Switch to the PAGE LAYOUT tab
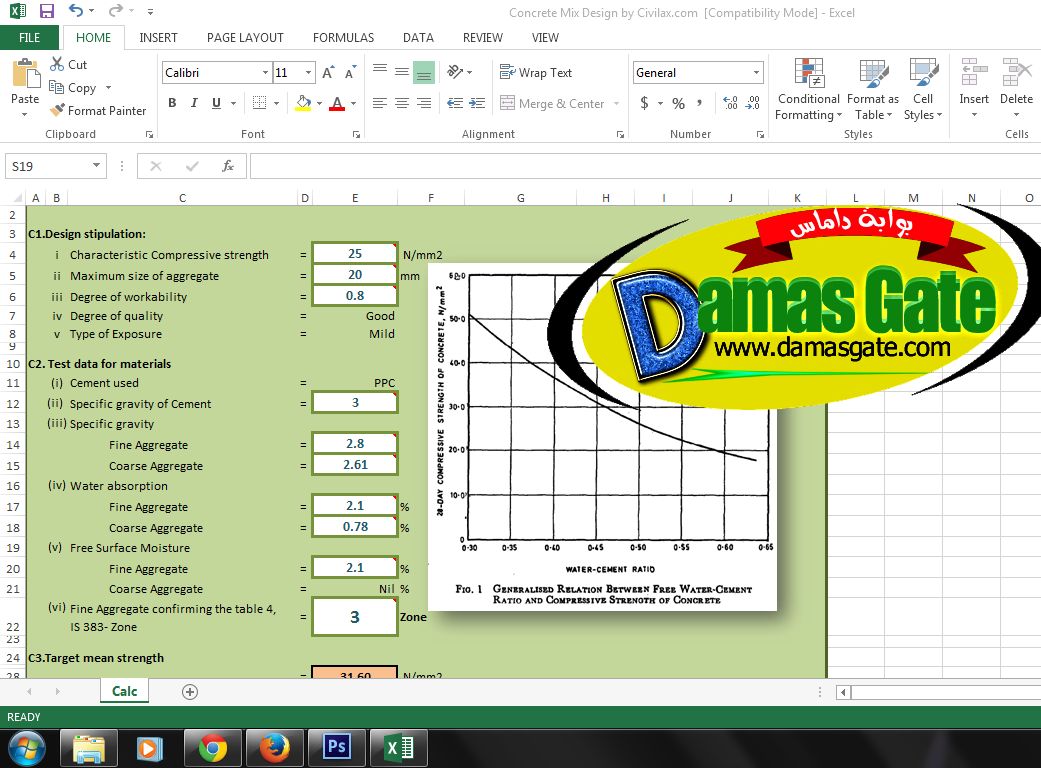This screenshot has height=768, width=1041. point(245,38)
